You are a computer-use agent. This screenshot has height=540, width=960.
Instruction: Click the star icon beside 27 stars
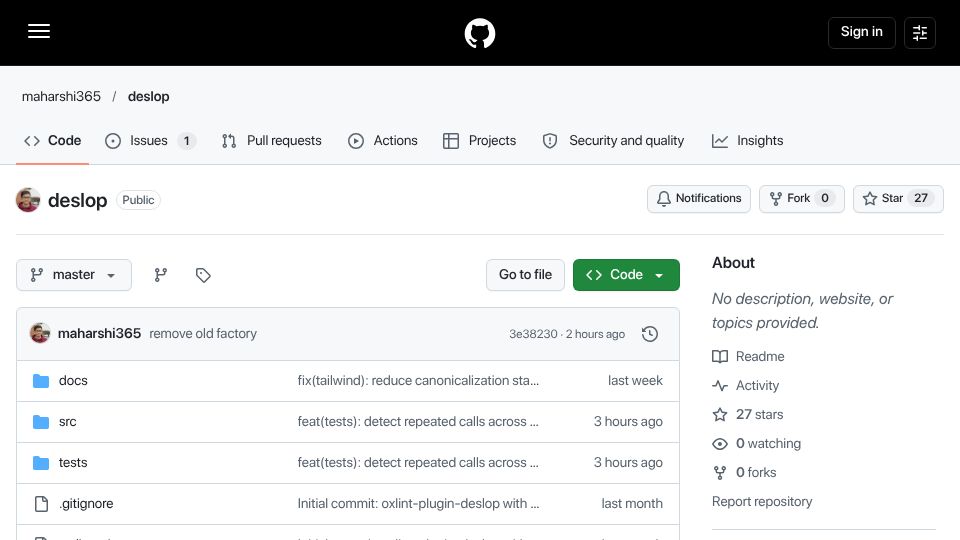720,414
